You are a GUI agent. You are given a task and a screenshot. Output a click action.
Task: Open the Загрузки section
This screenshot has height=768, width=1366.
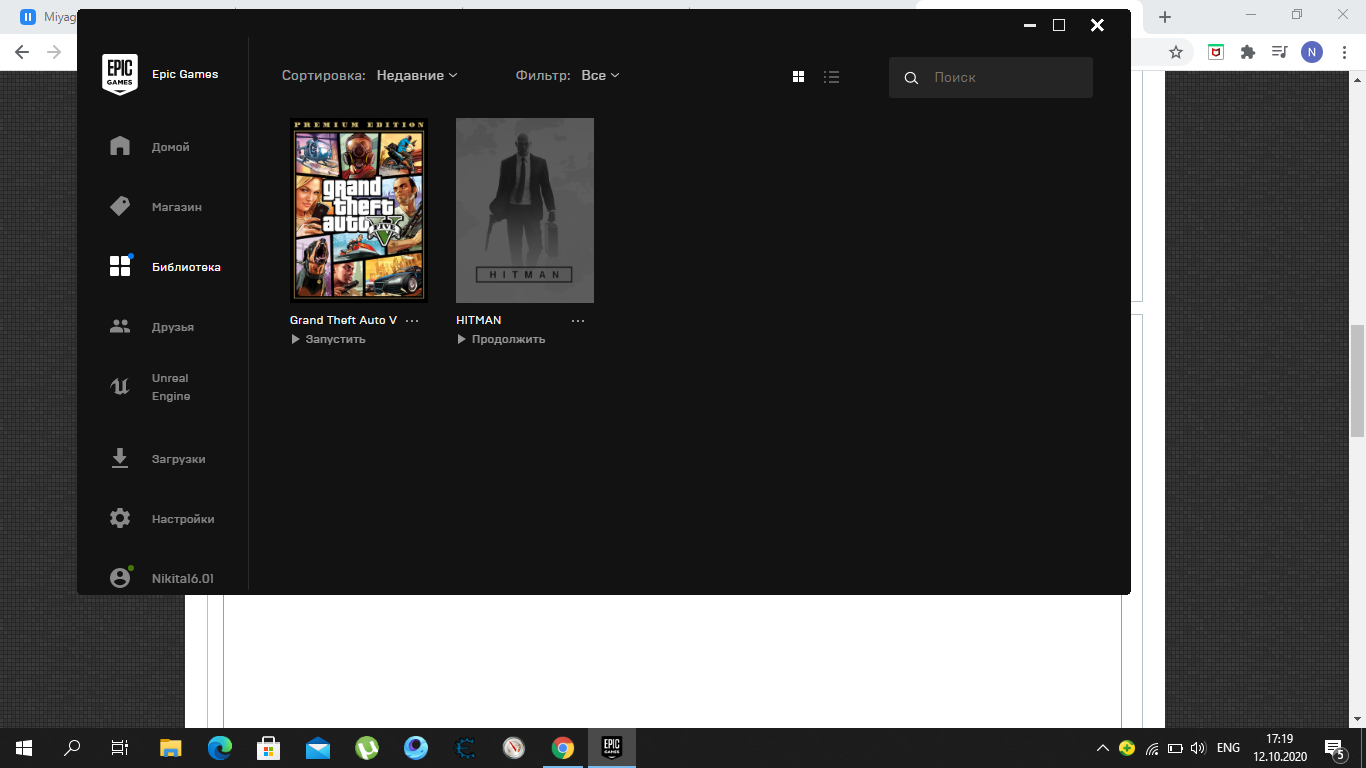click(178, 459)
